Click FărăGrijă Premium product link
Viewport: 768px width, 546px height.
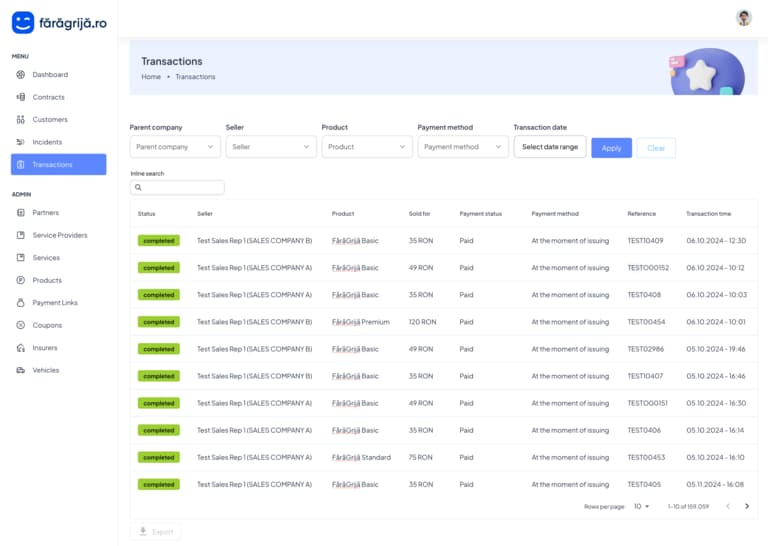[360, 322]
